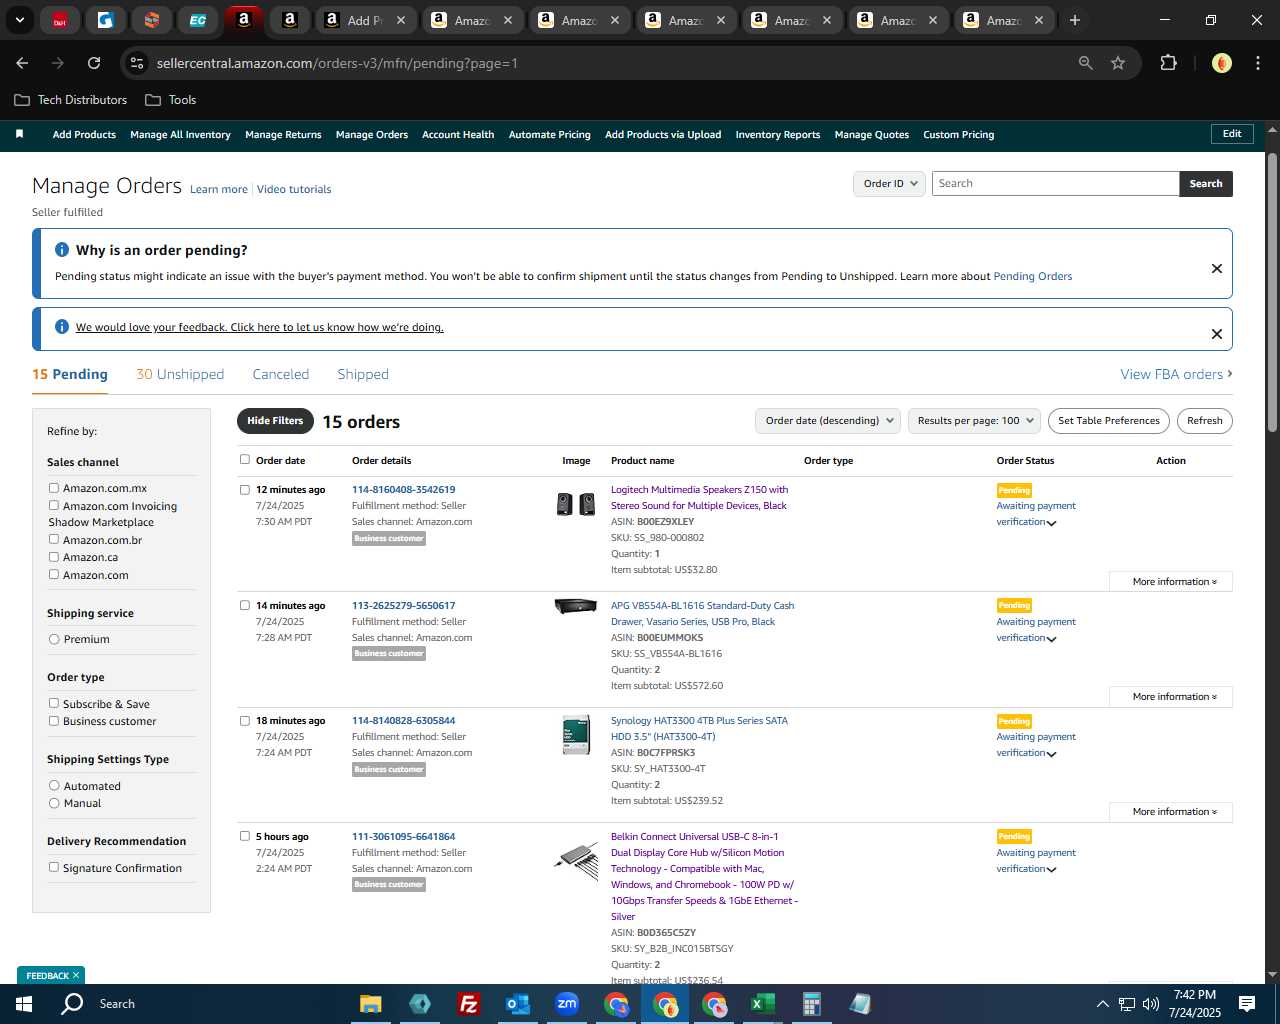Open order link 113-2625279-5650617

point(403,605)
